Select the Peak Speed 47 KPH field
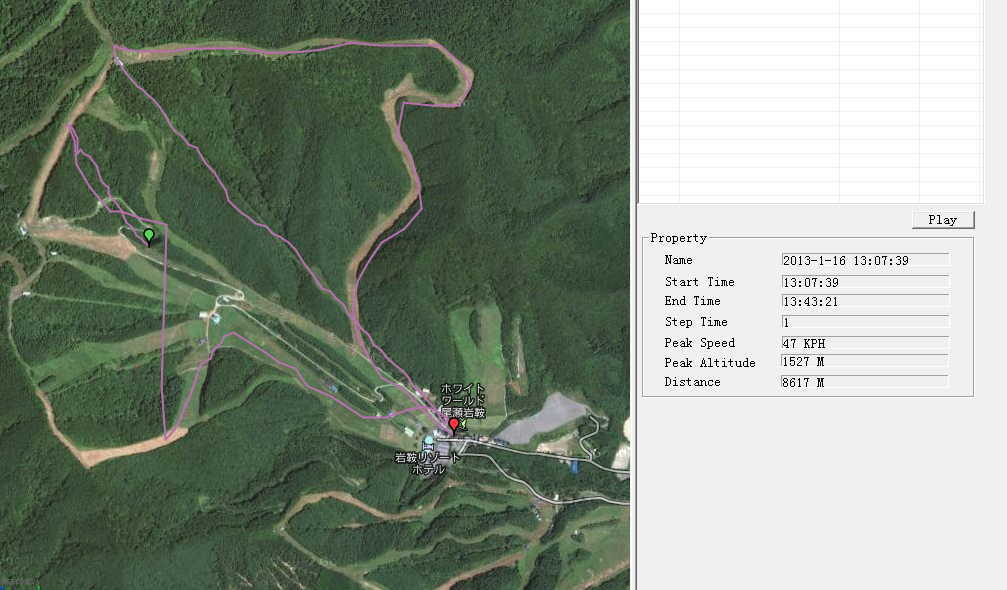Screen dimensions: 1007x590 pyautogui.click(x=864, y=343)
